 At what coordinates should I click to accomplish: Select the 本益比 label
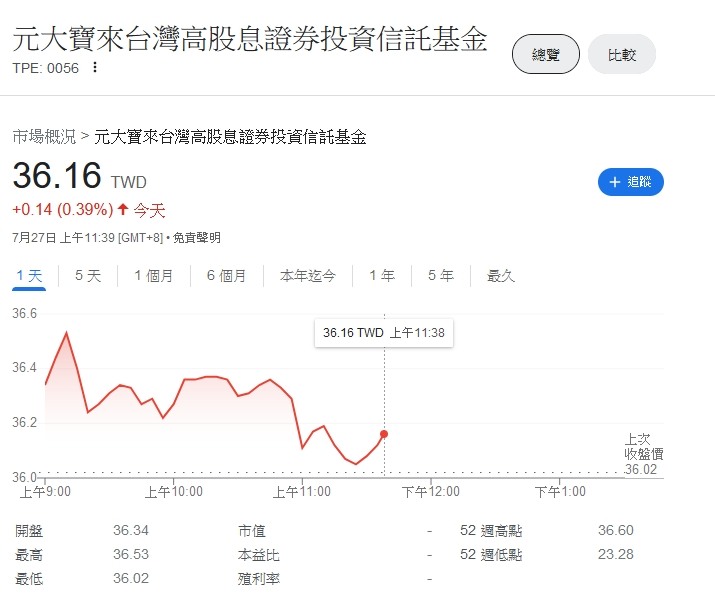click(x=259, y=555)
